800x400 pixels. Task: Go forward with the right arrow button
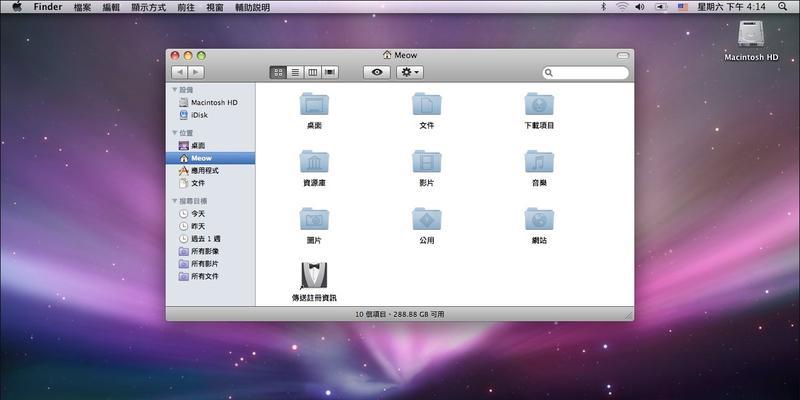click(x=196, y=72)
